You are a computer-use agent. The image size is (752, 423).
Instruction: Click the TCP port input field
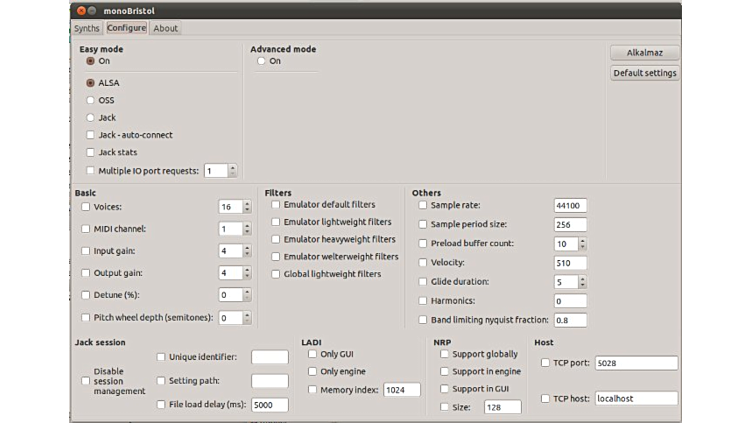click(x=636, y=363)
